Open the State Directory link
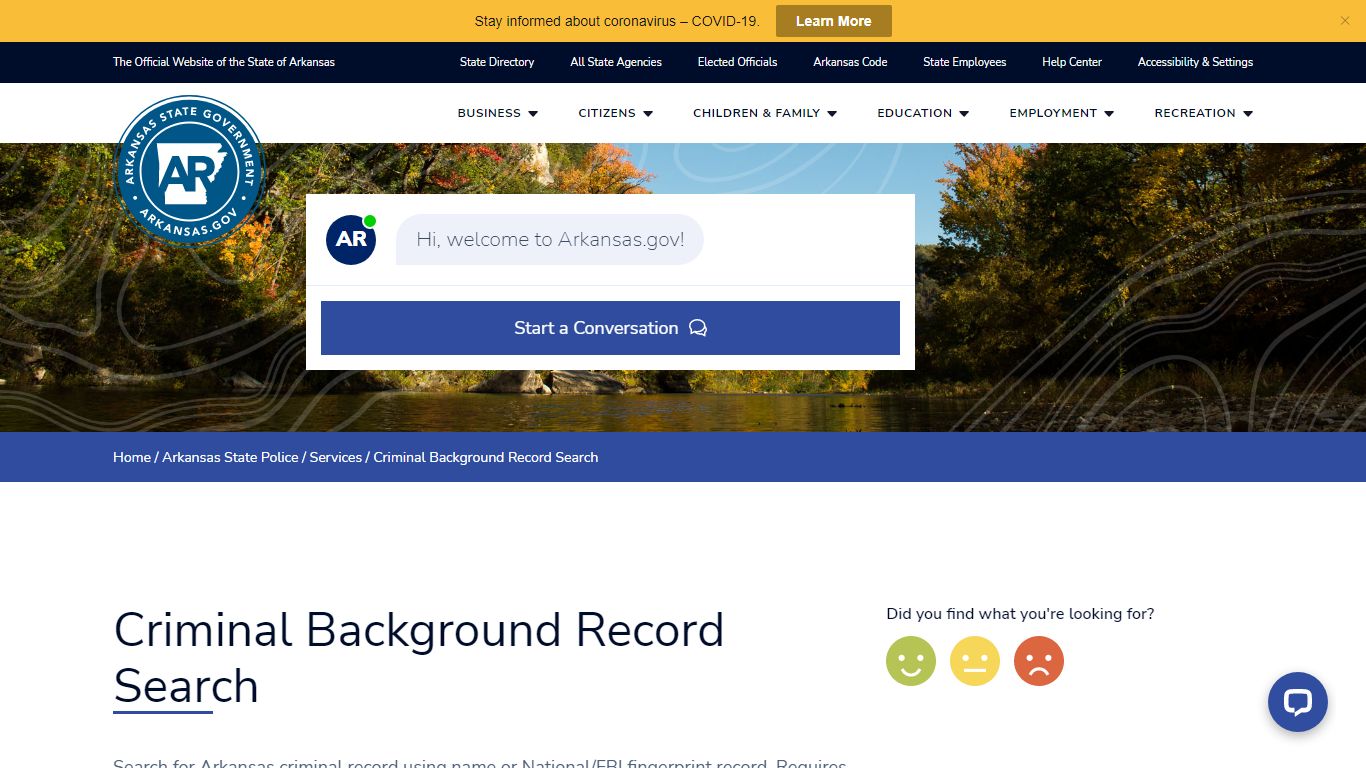1366x768 pixels. (x=497, y=62)
